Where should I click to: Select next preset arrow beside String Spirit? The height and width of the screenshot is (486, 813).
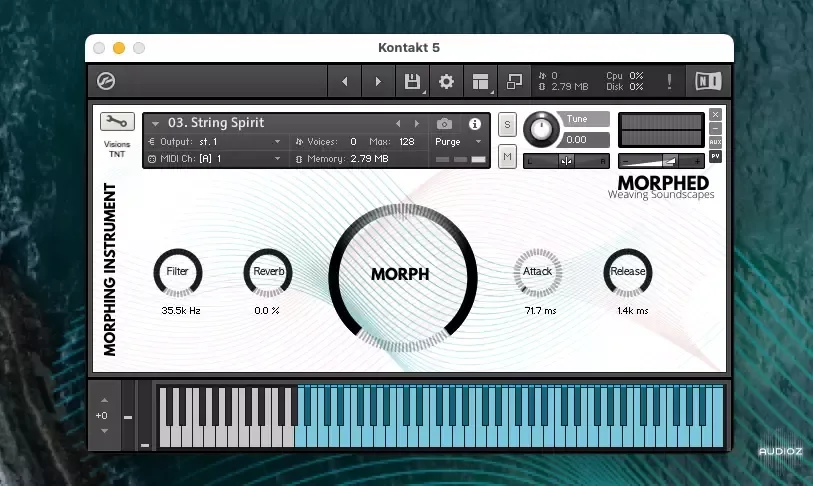[417, 123]
